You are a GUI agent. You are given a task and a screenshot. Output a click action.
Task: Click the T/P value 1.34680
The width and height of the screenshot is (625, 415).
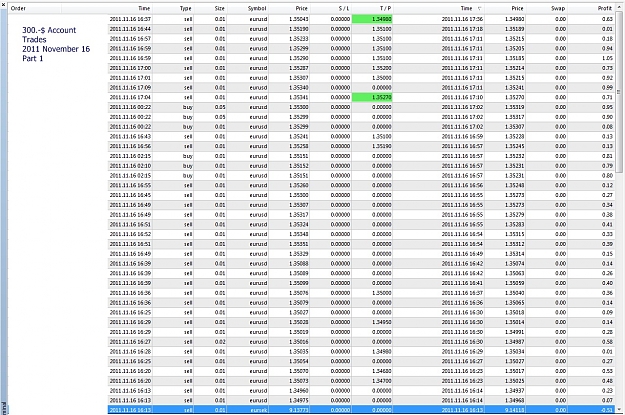(x=381, y=371)
